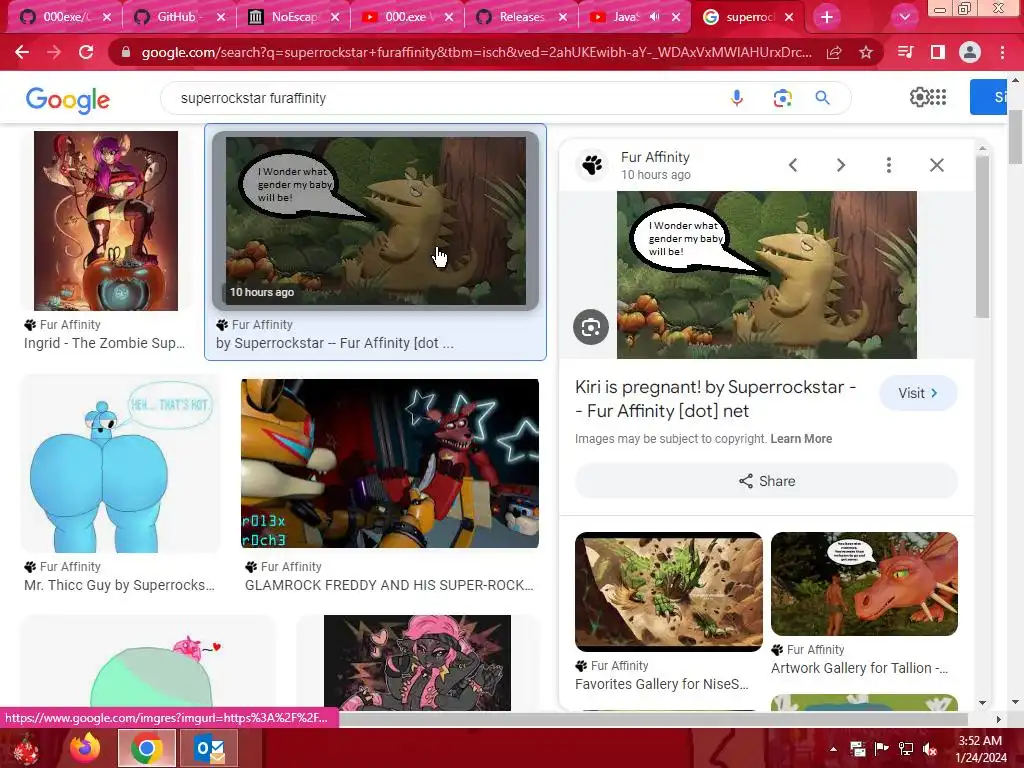Open the clock showing 3:52 AM

tap(980, 749)
